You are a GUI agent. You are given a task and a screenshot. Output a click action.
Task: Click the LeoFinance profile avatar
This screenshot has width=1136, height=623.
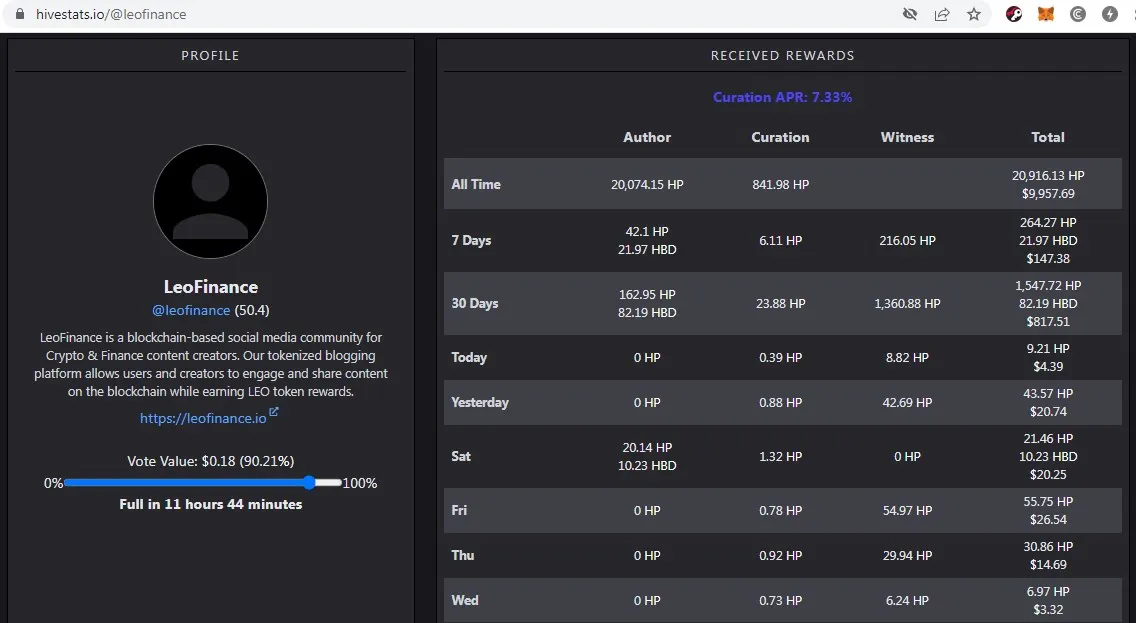pyautogui.click(x=210, y=201)
